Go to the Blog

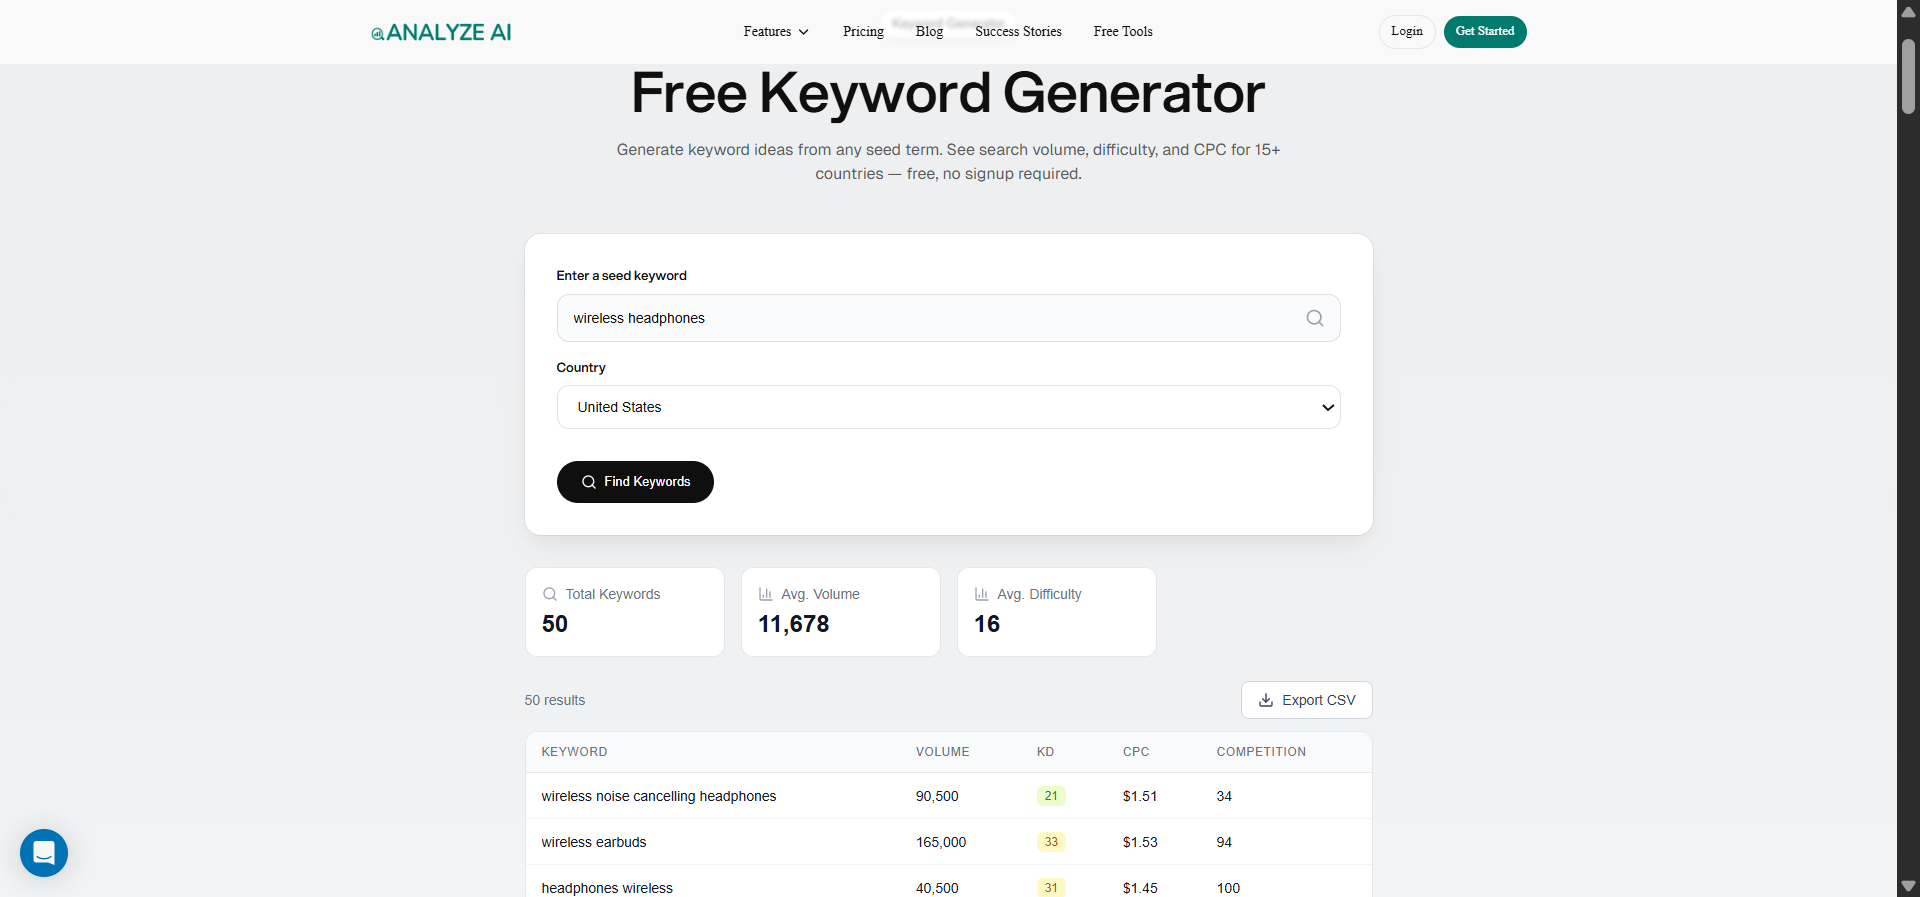[x=929, y=32]
